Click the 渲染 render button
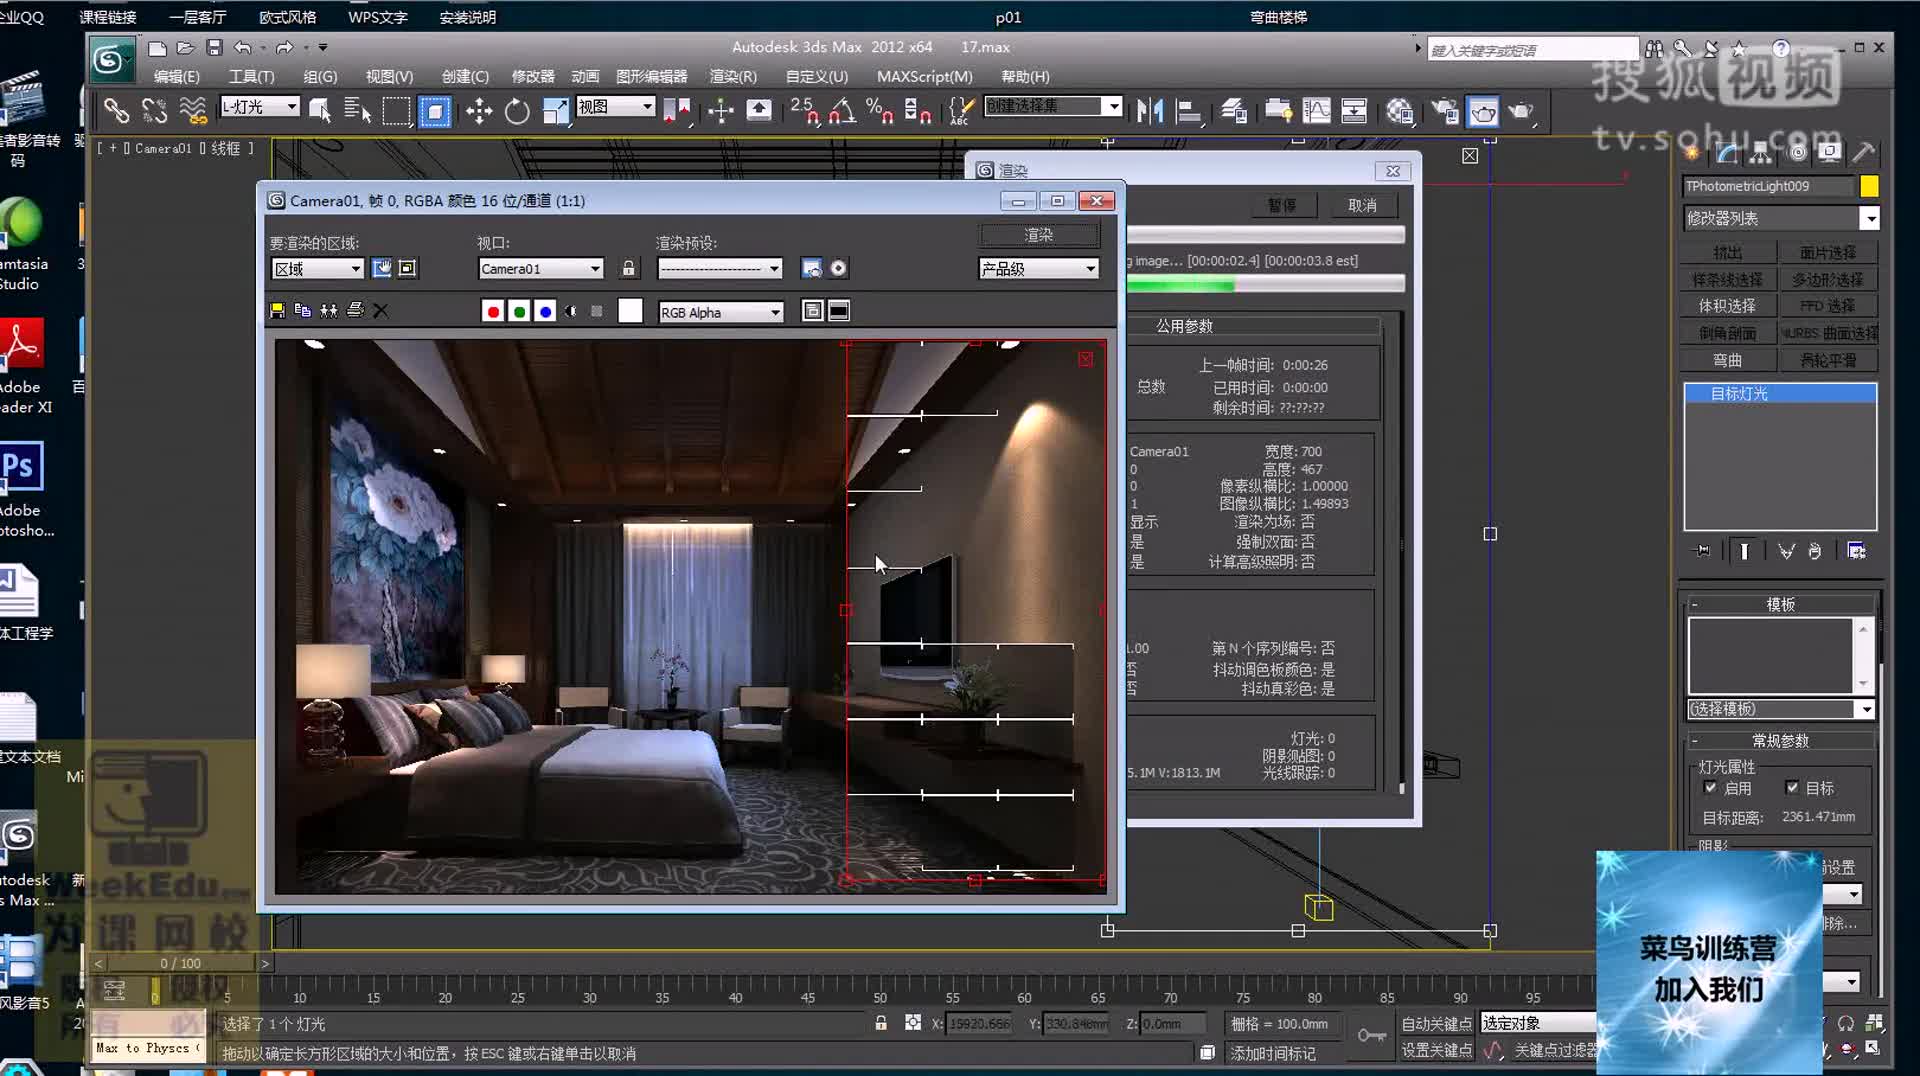This screenshot has height=1076, width=1920. 1038,234
